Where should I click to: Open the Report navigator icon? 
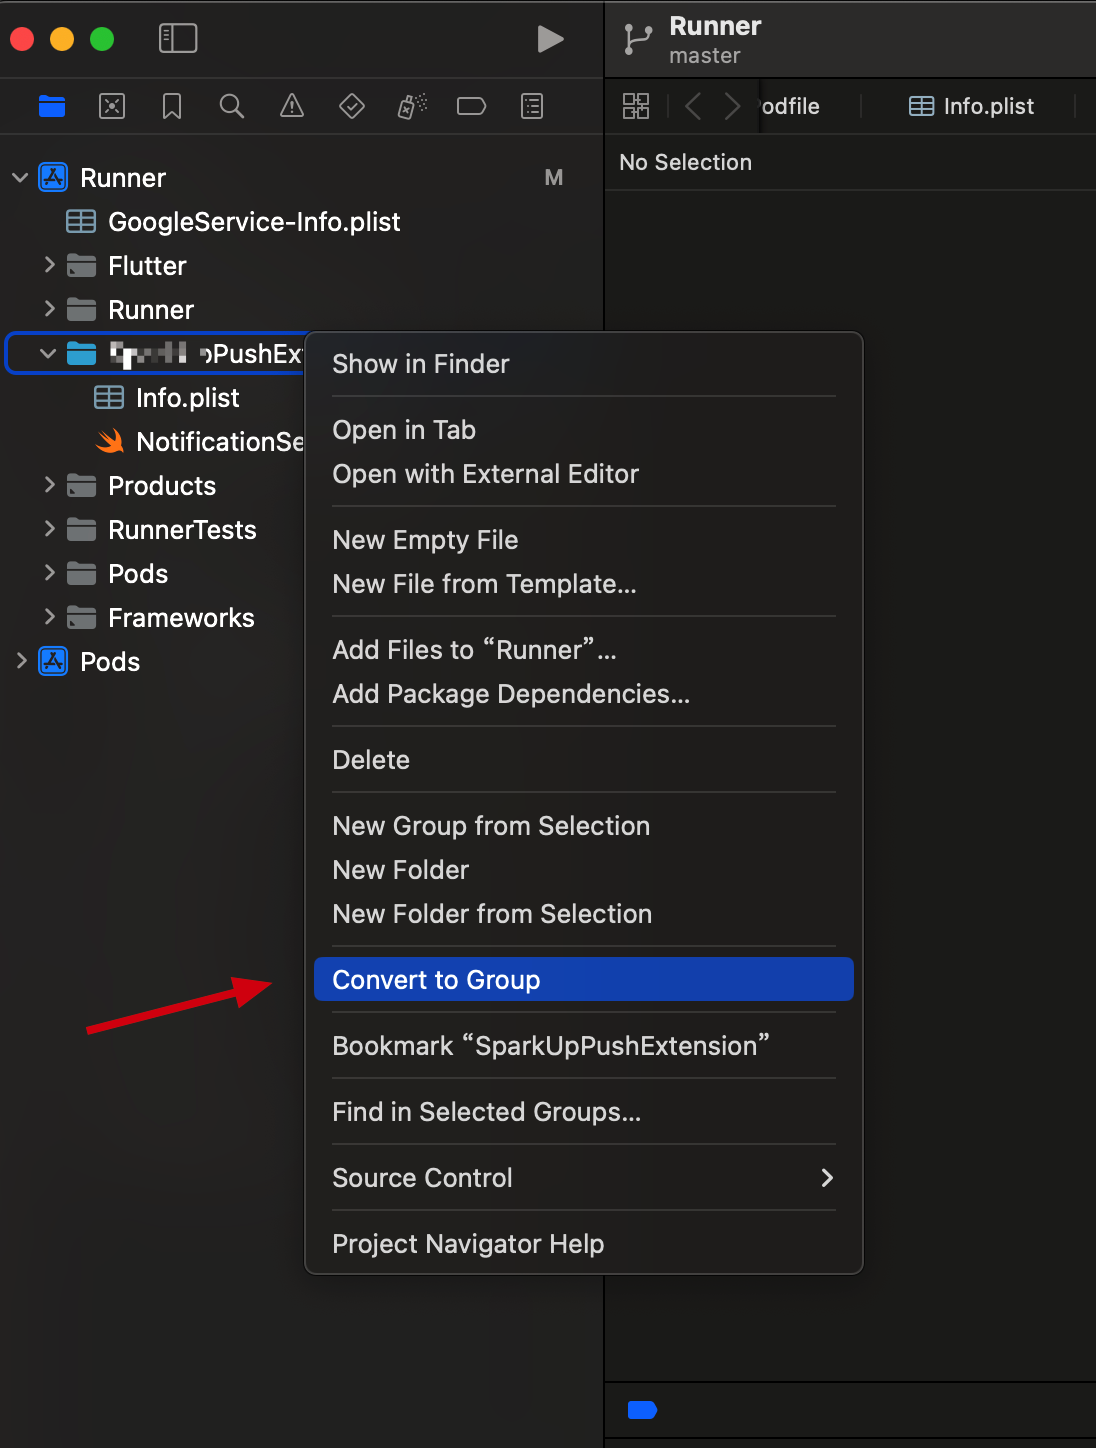click(532, 106)
